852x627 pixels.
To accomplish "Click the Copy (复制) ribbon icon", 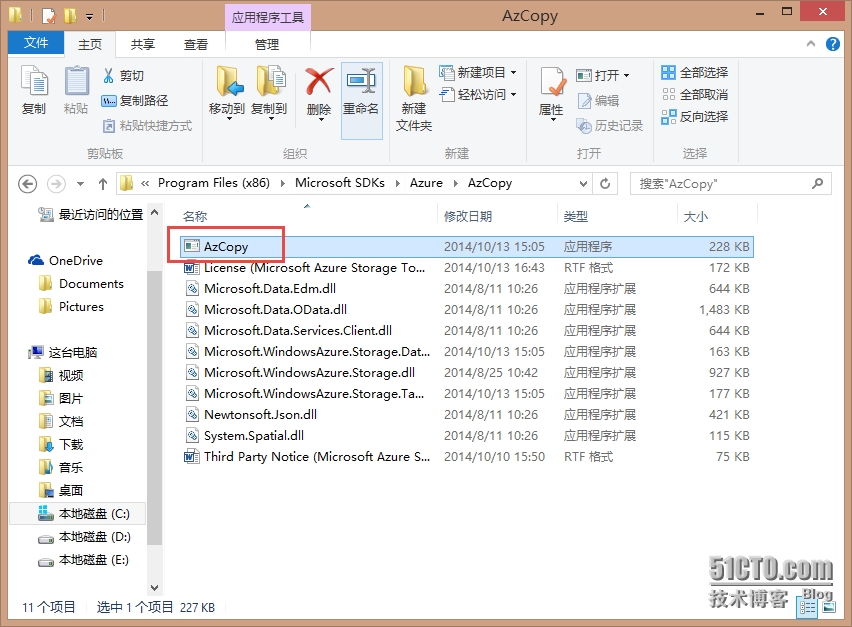I will (x=34, y=90).
